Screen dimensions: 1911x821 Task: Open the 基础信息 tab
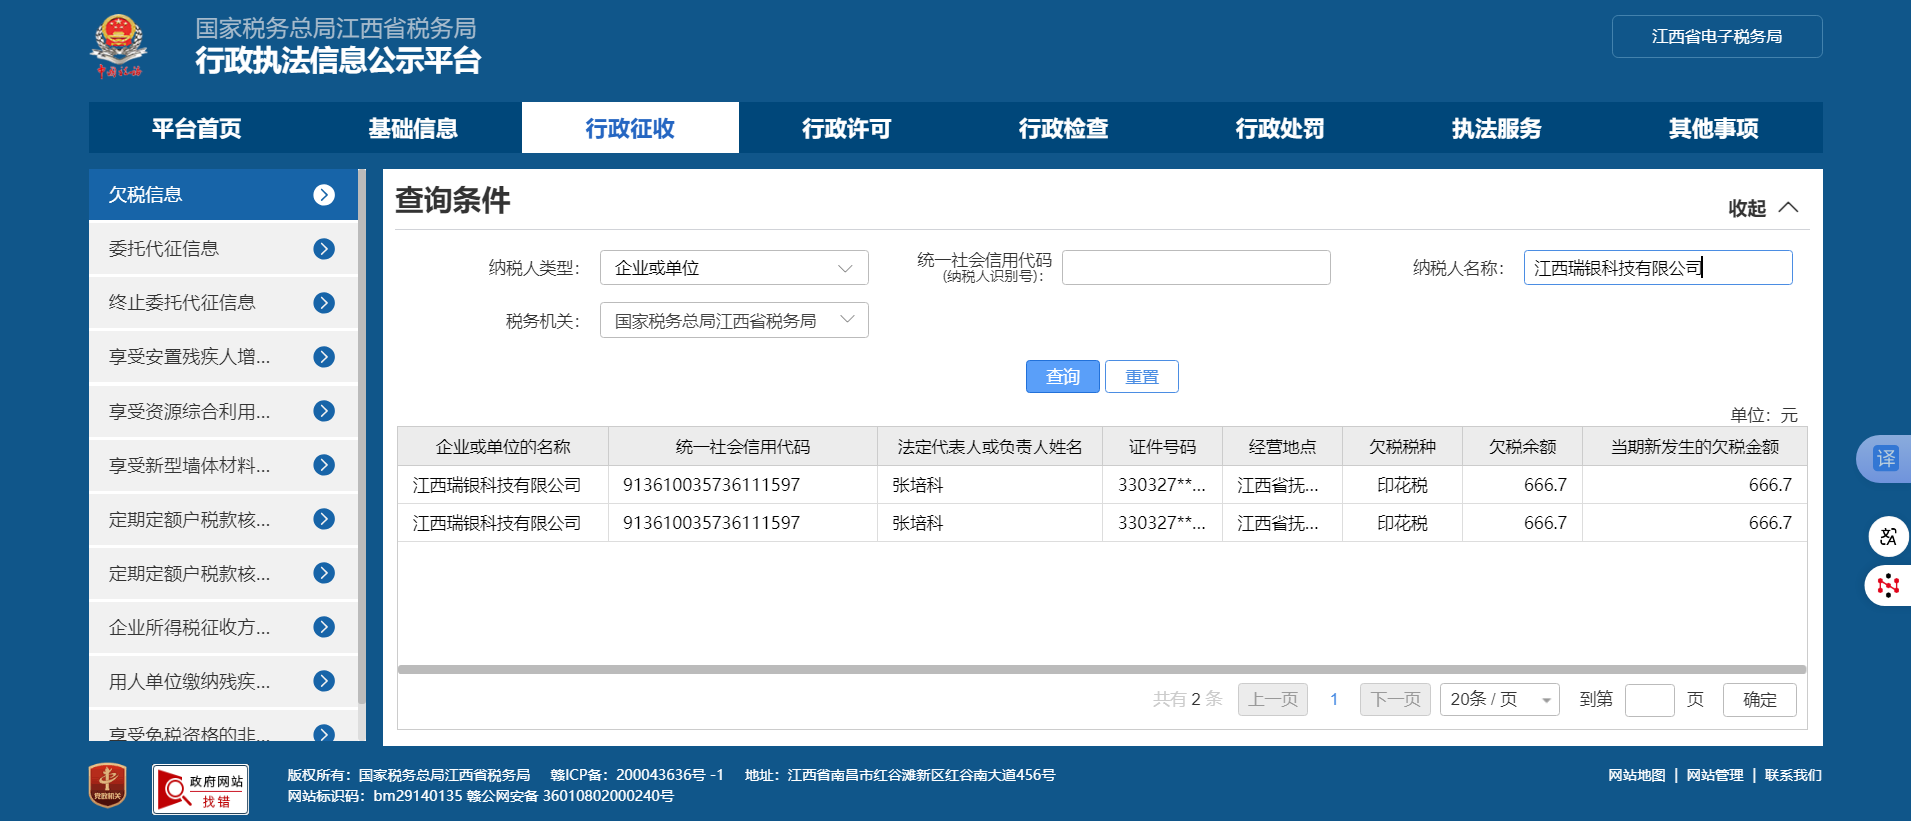[x=412, y=128]
